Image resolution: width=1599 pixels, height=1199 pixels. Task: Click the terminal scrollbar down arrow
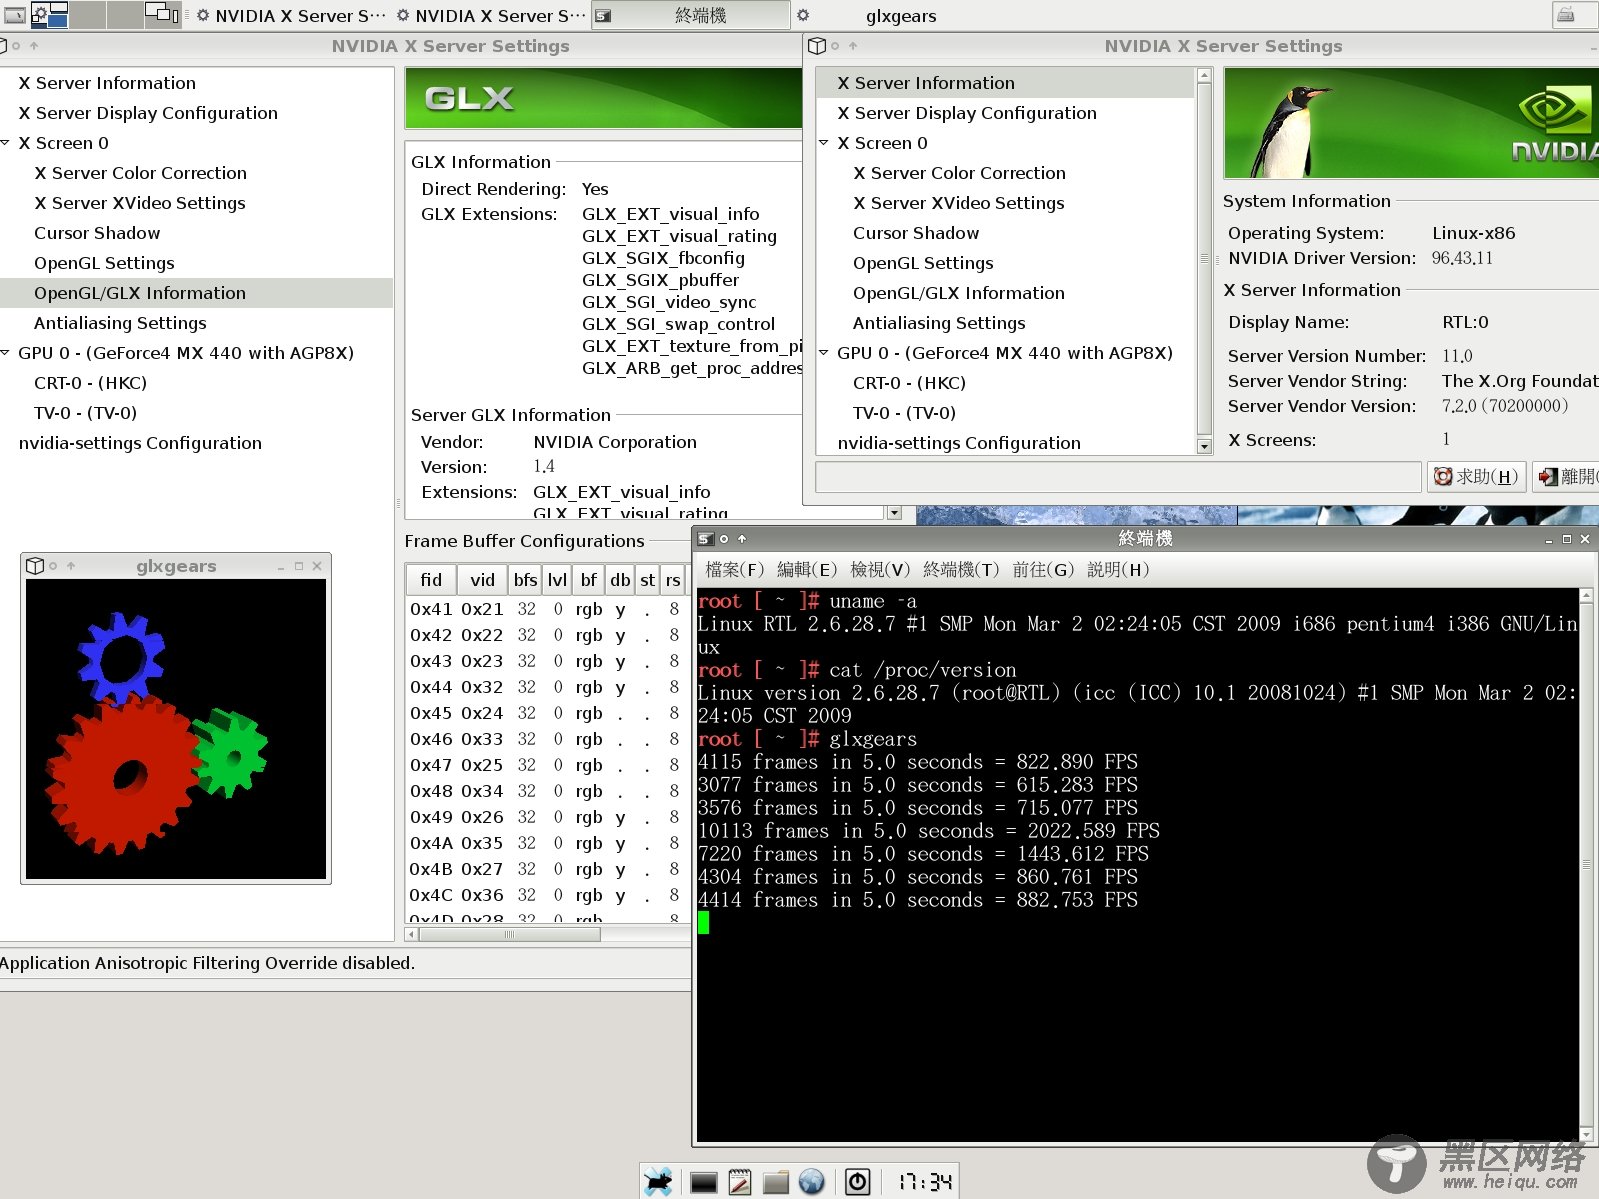tap(1586, 1133)
